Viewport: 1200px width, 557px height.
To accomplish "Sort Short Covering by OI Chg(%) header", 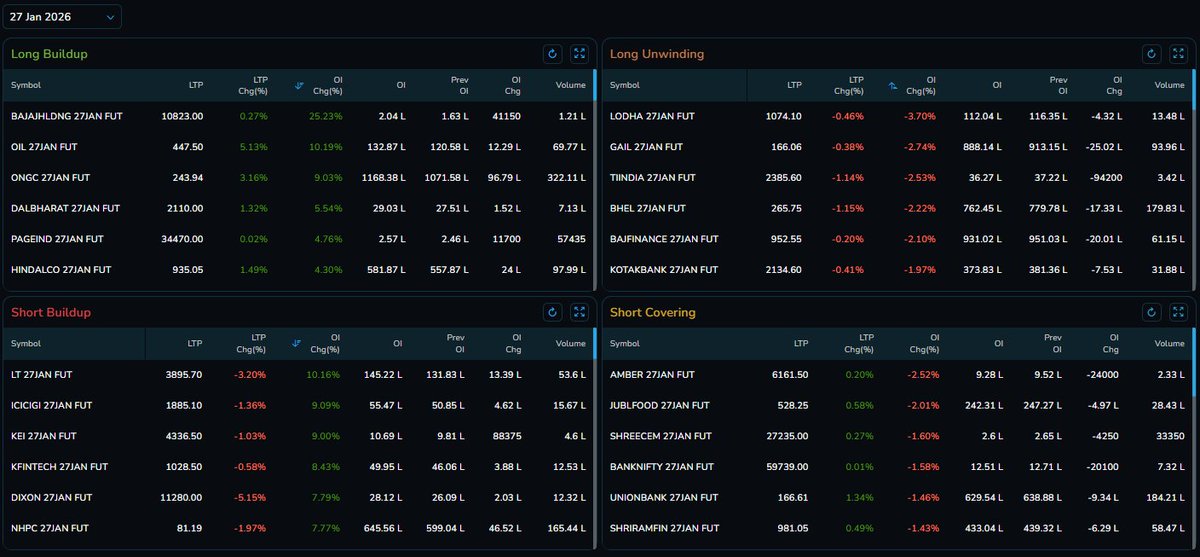I will pyautogui.click(x=922, y=343).
